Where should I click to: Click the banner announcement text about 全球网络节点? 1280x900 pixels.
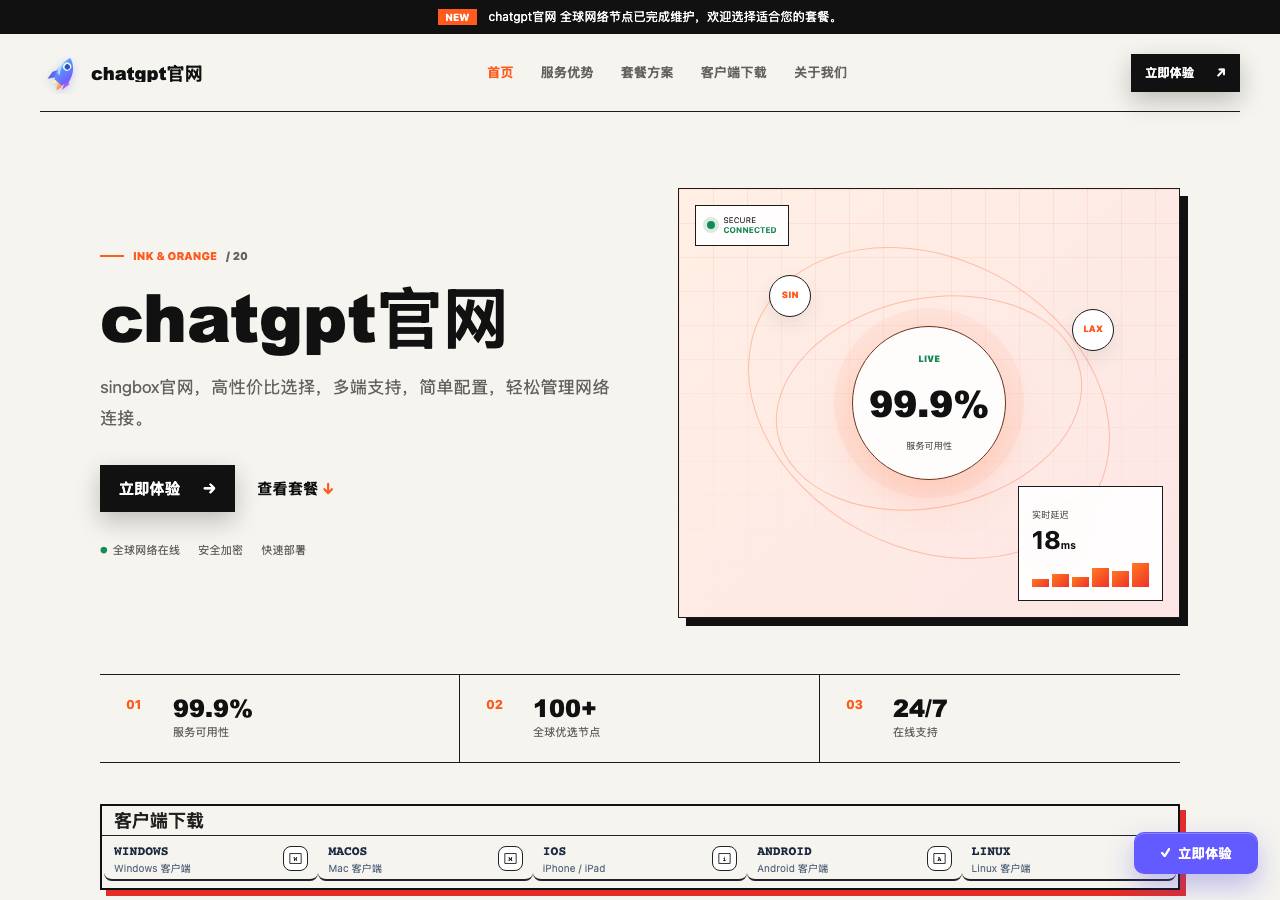[x=665, y=17]
